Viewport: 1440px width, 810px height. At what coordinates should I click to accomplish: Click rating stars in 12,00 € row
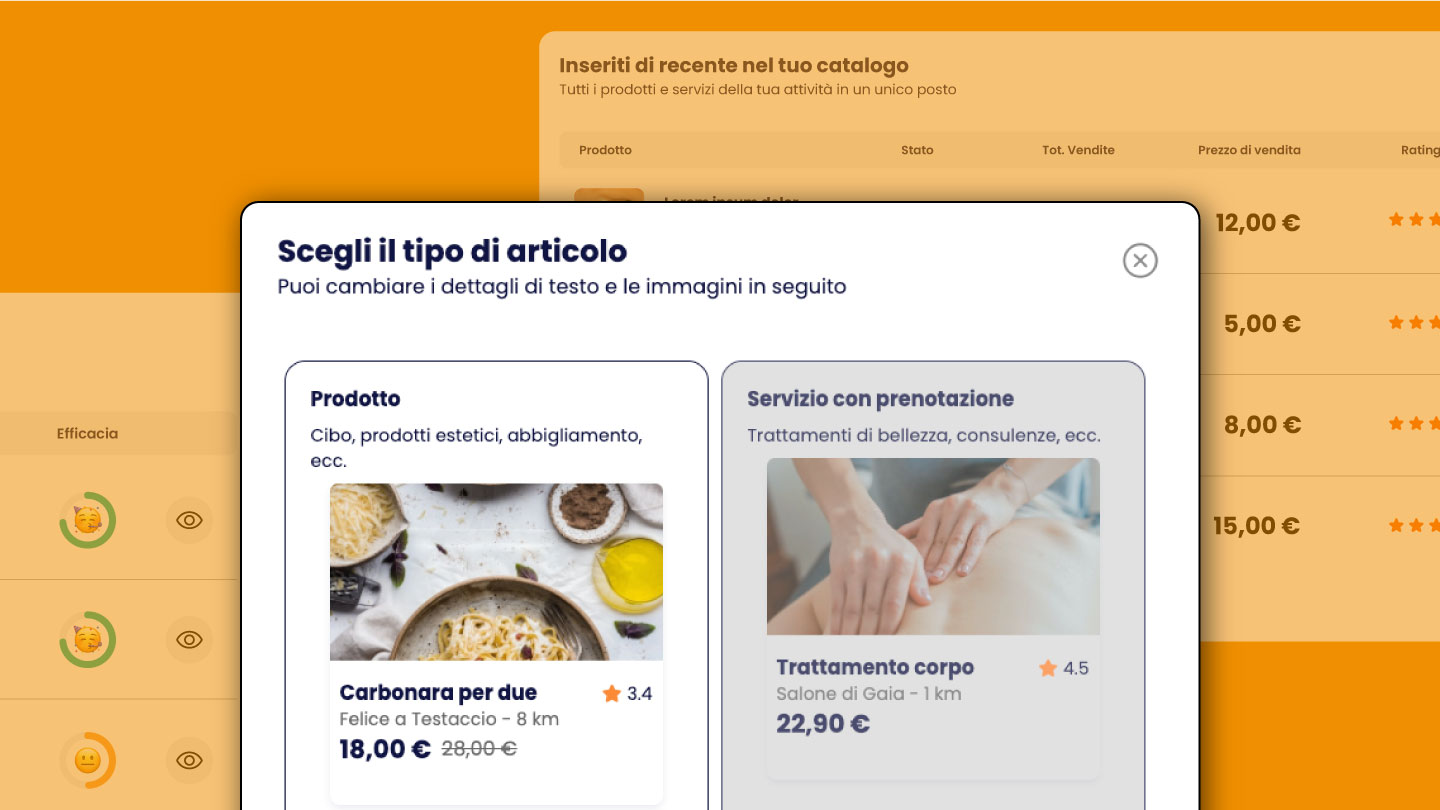point(1414,220)
